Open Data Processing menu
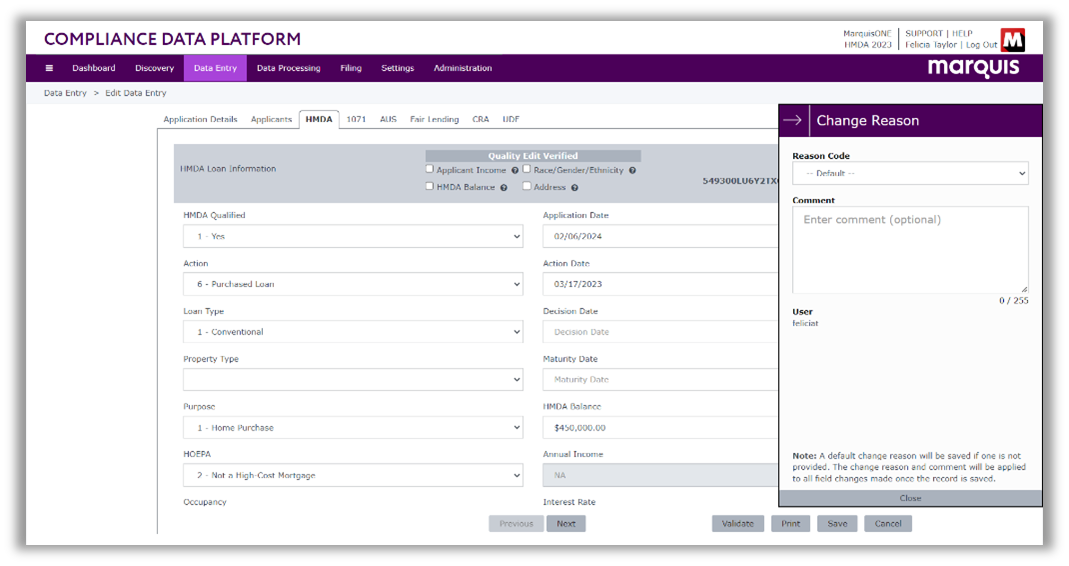The width and height of the screenshot is (1069, 566). point(288,68)
